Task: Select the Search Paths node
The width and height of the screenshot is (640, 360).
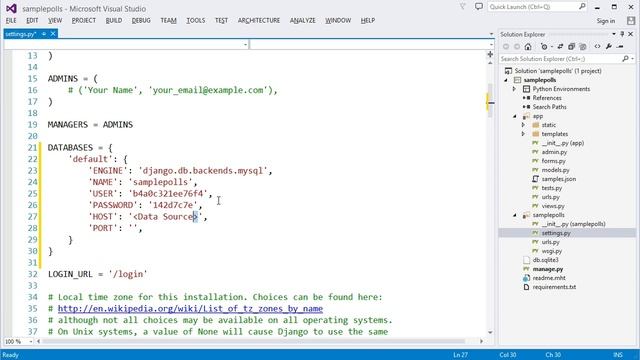Action: [x=549, y=107]
